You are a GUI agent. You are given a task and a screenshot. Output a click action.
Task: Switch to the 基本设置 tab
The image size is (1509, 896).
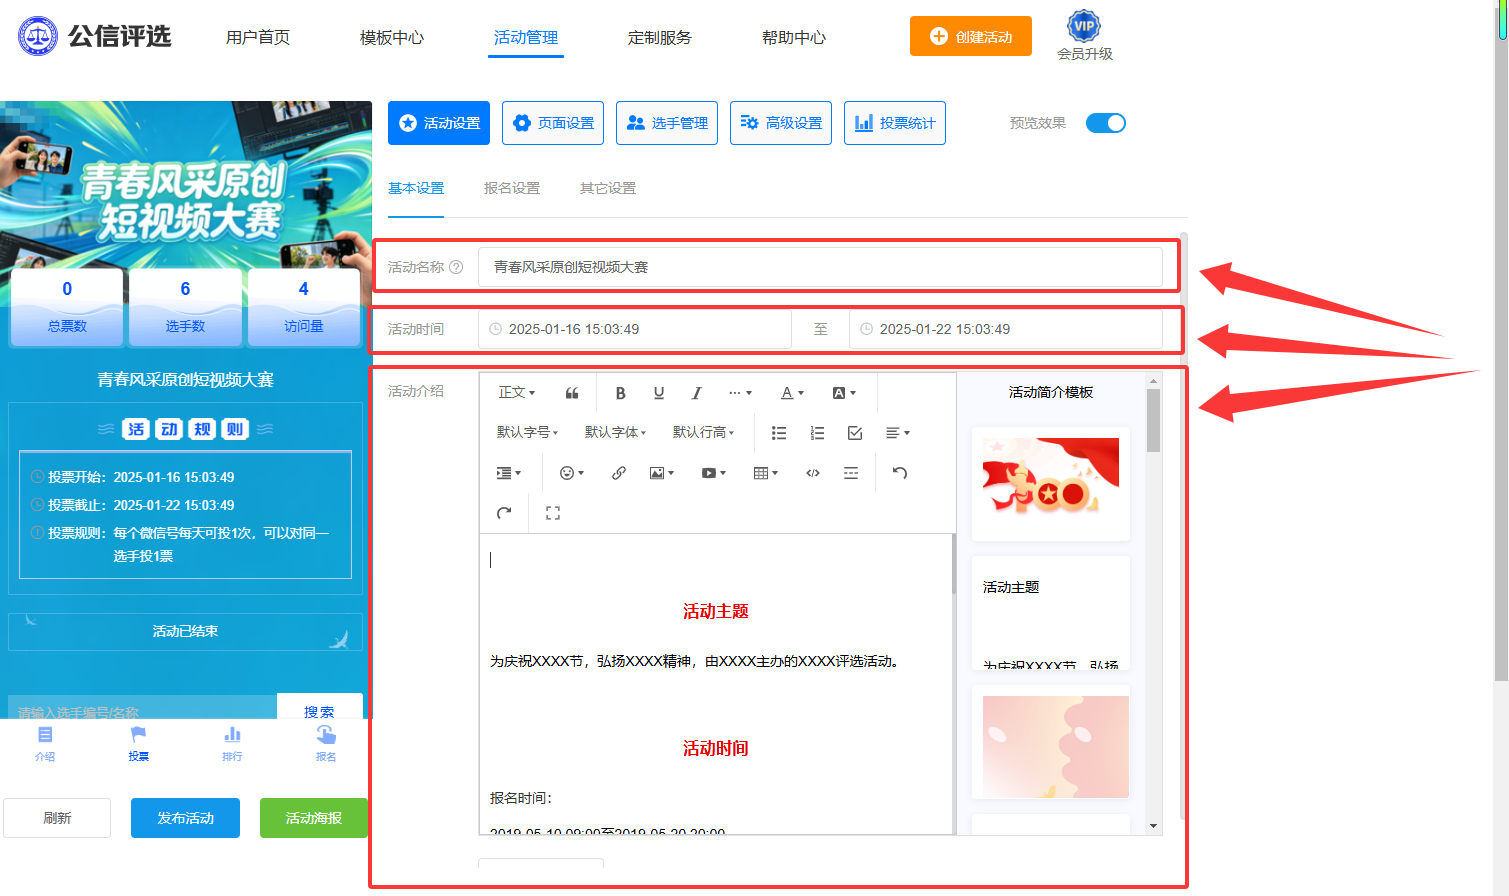[x=416, y=188]
